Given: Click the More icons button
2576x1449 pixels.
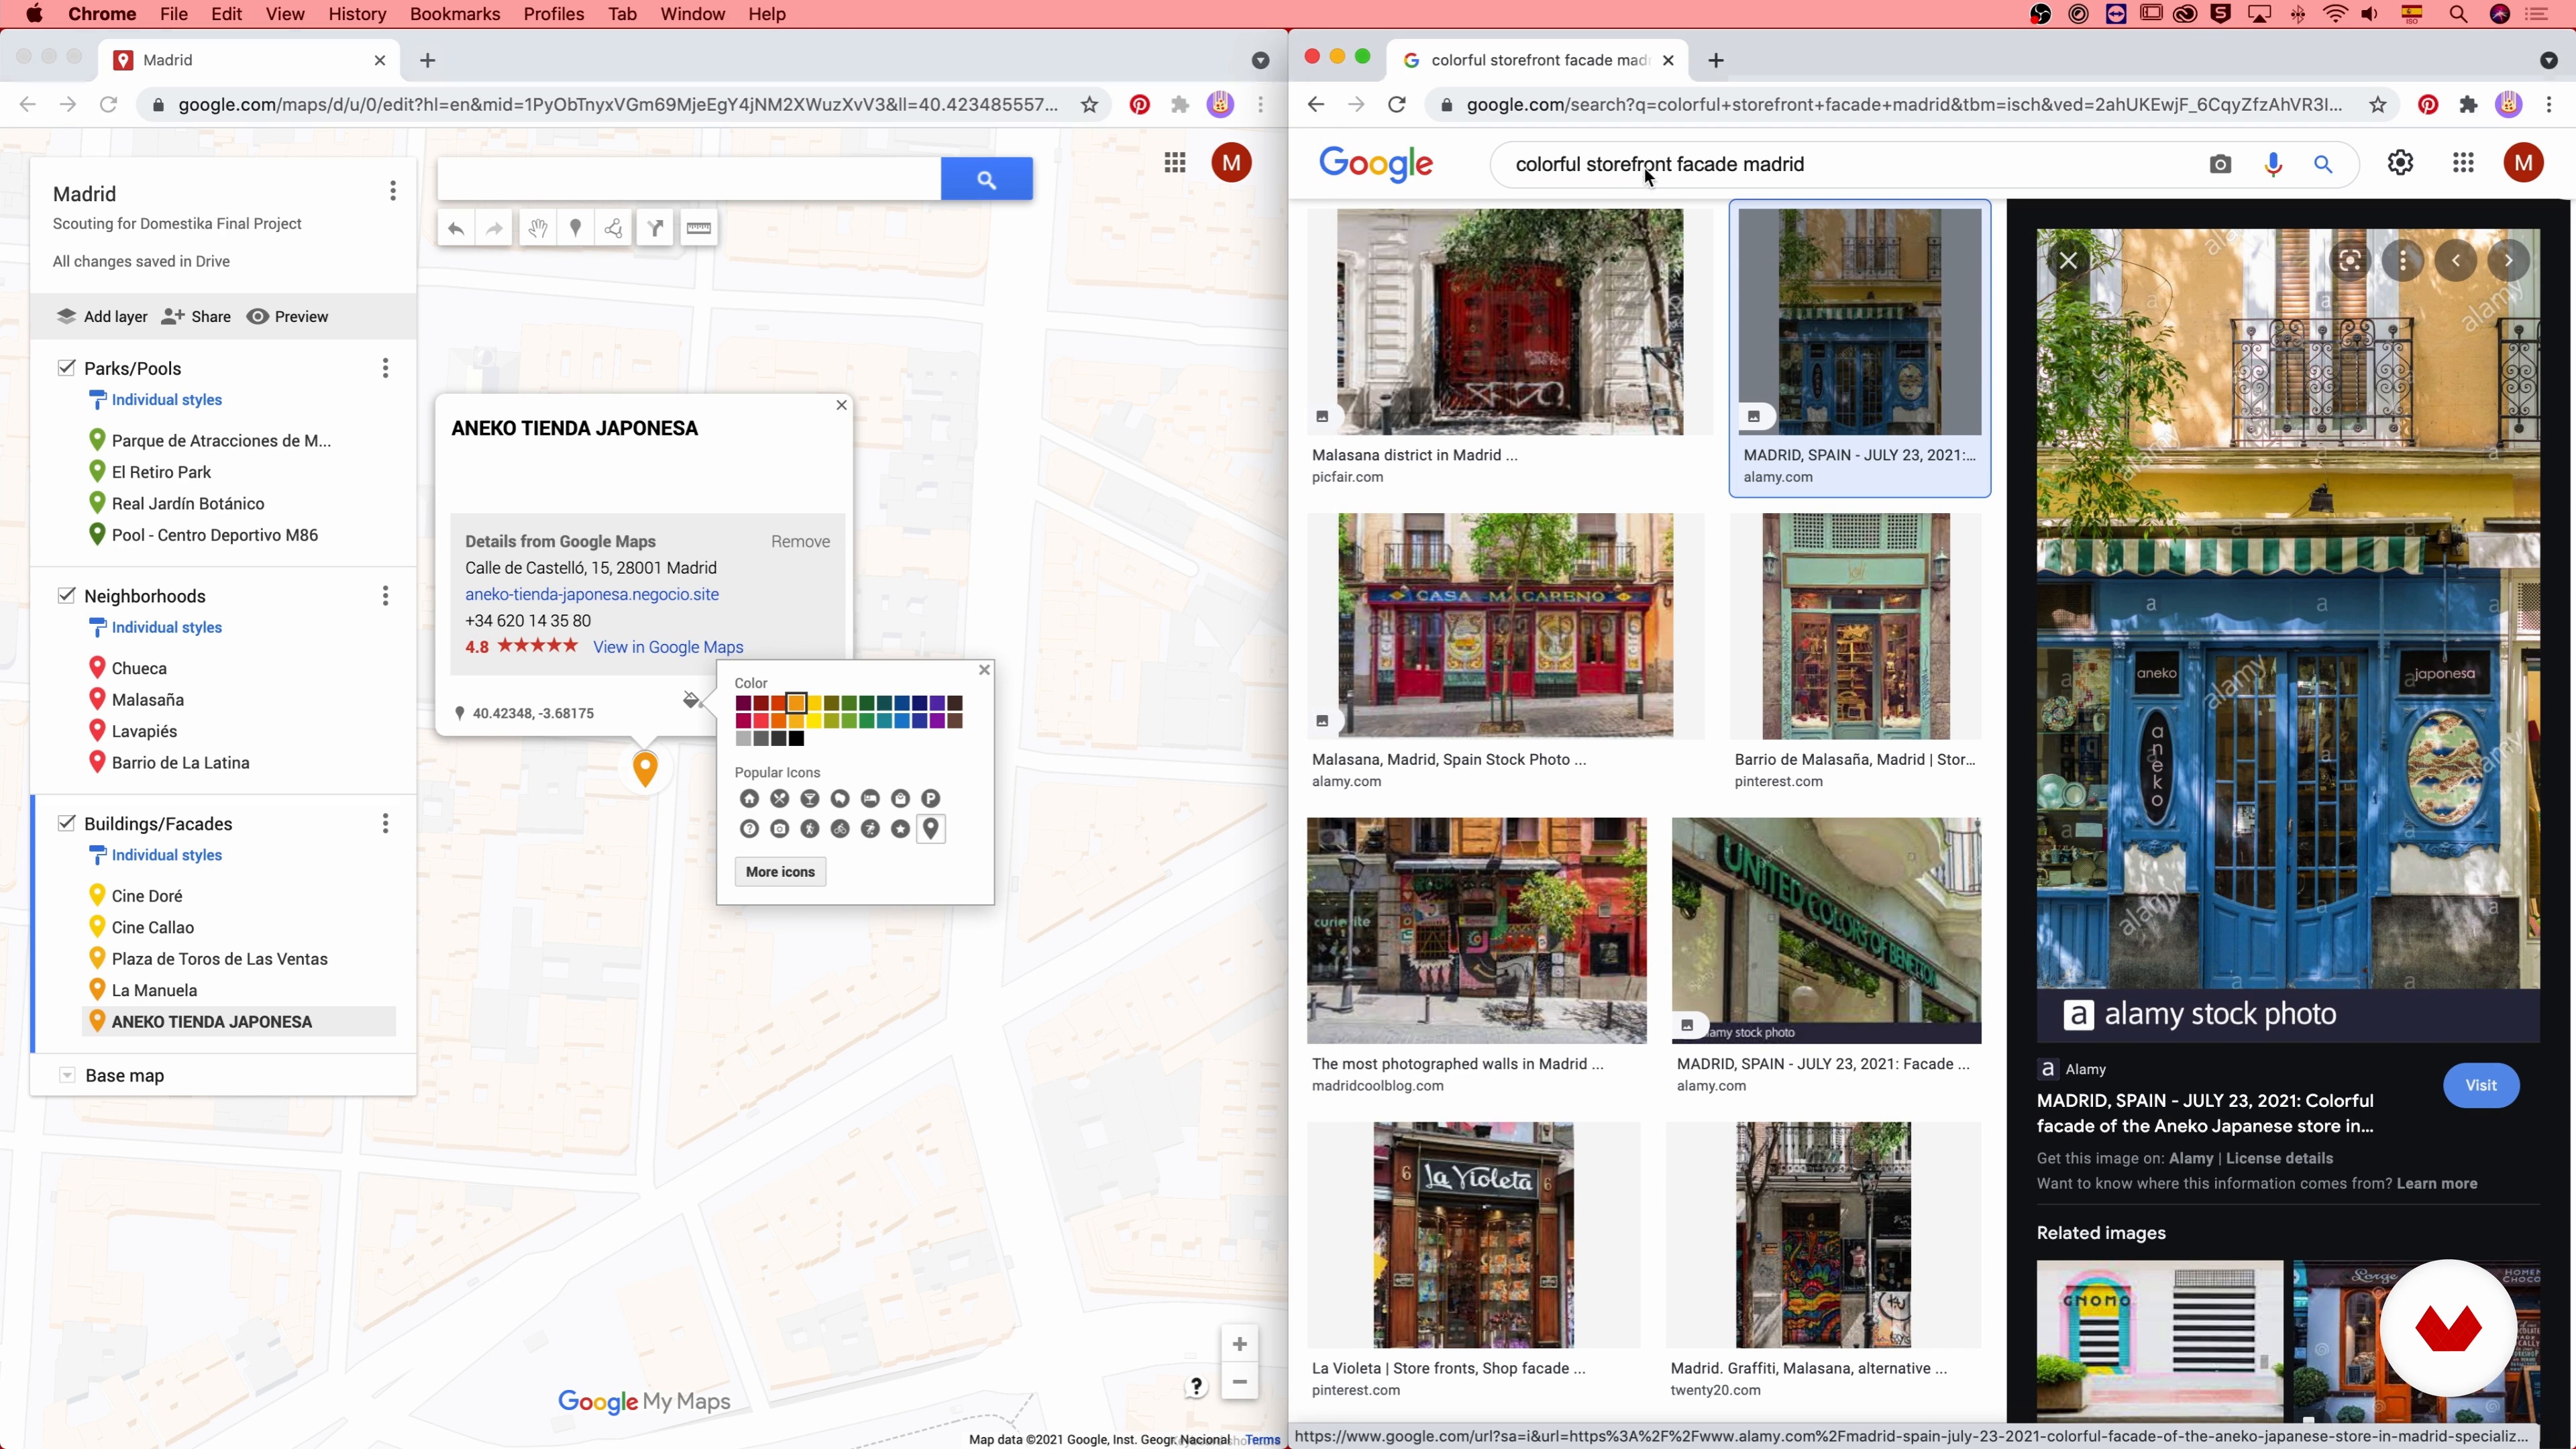Looking at the screenshot, I should (x=780, y=872).
